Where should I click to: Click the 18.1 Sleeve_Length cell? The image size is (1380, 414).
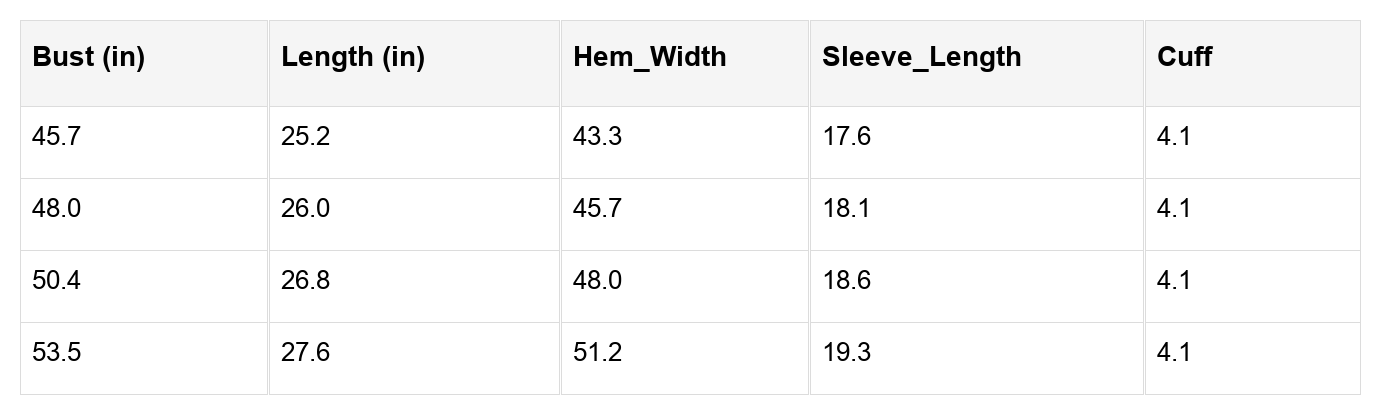[x=846, y=209]
